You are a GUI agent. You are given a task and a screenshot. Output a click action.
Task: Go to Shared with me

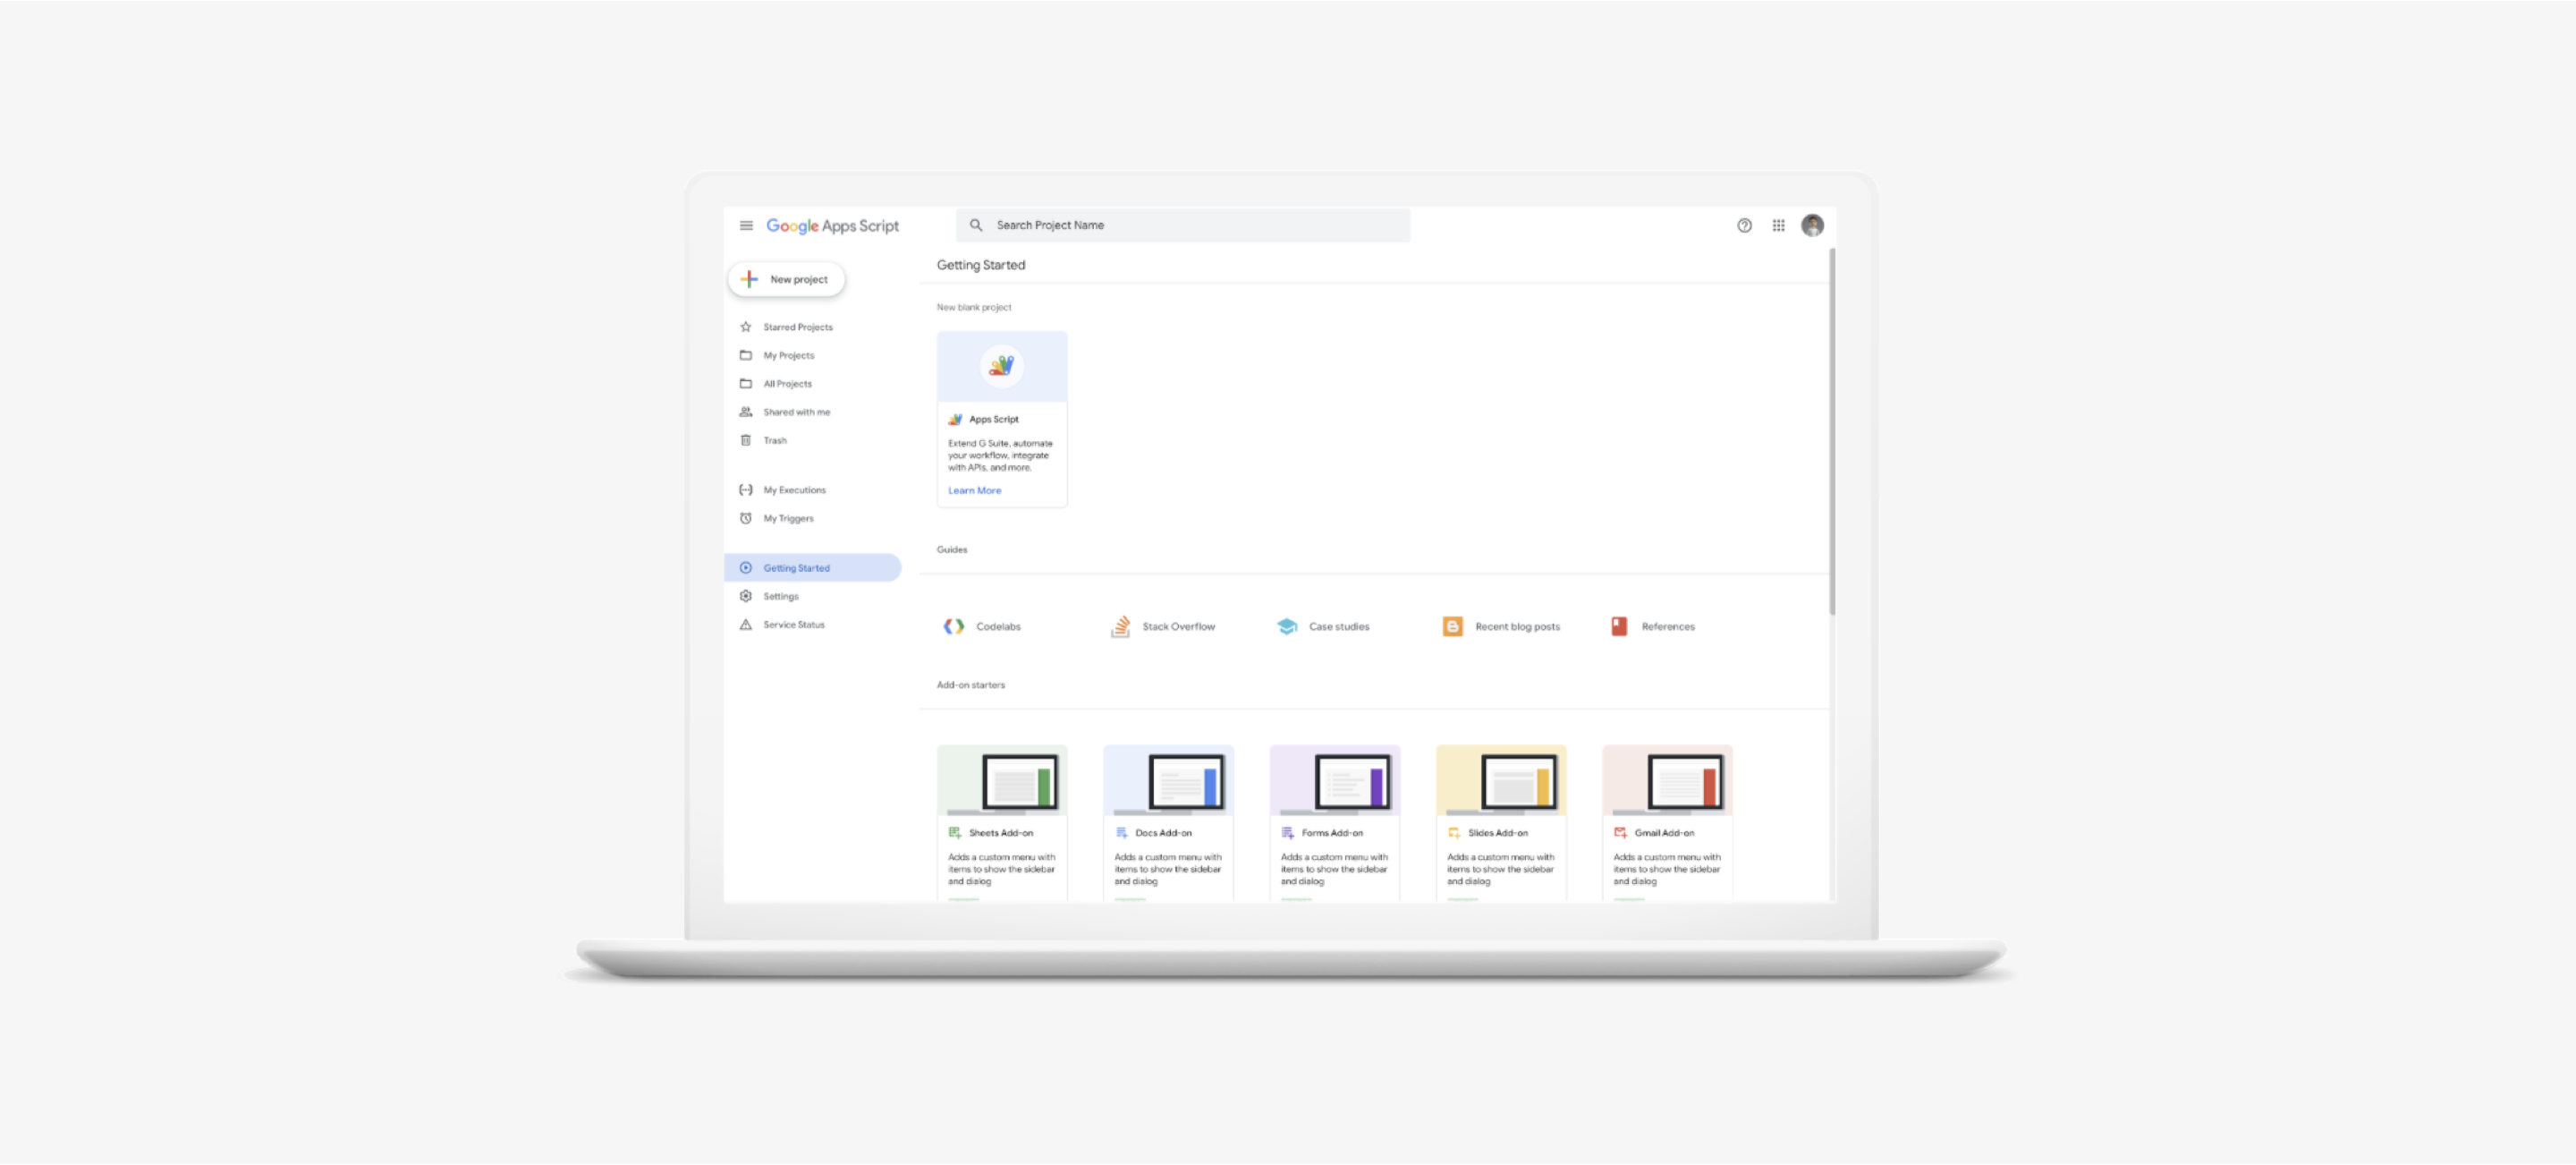coord(796,413)
